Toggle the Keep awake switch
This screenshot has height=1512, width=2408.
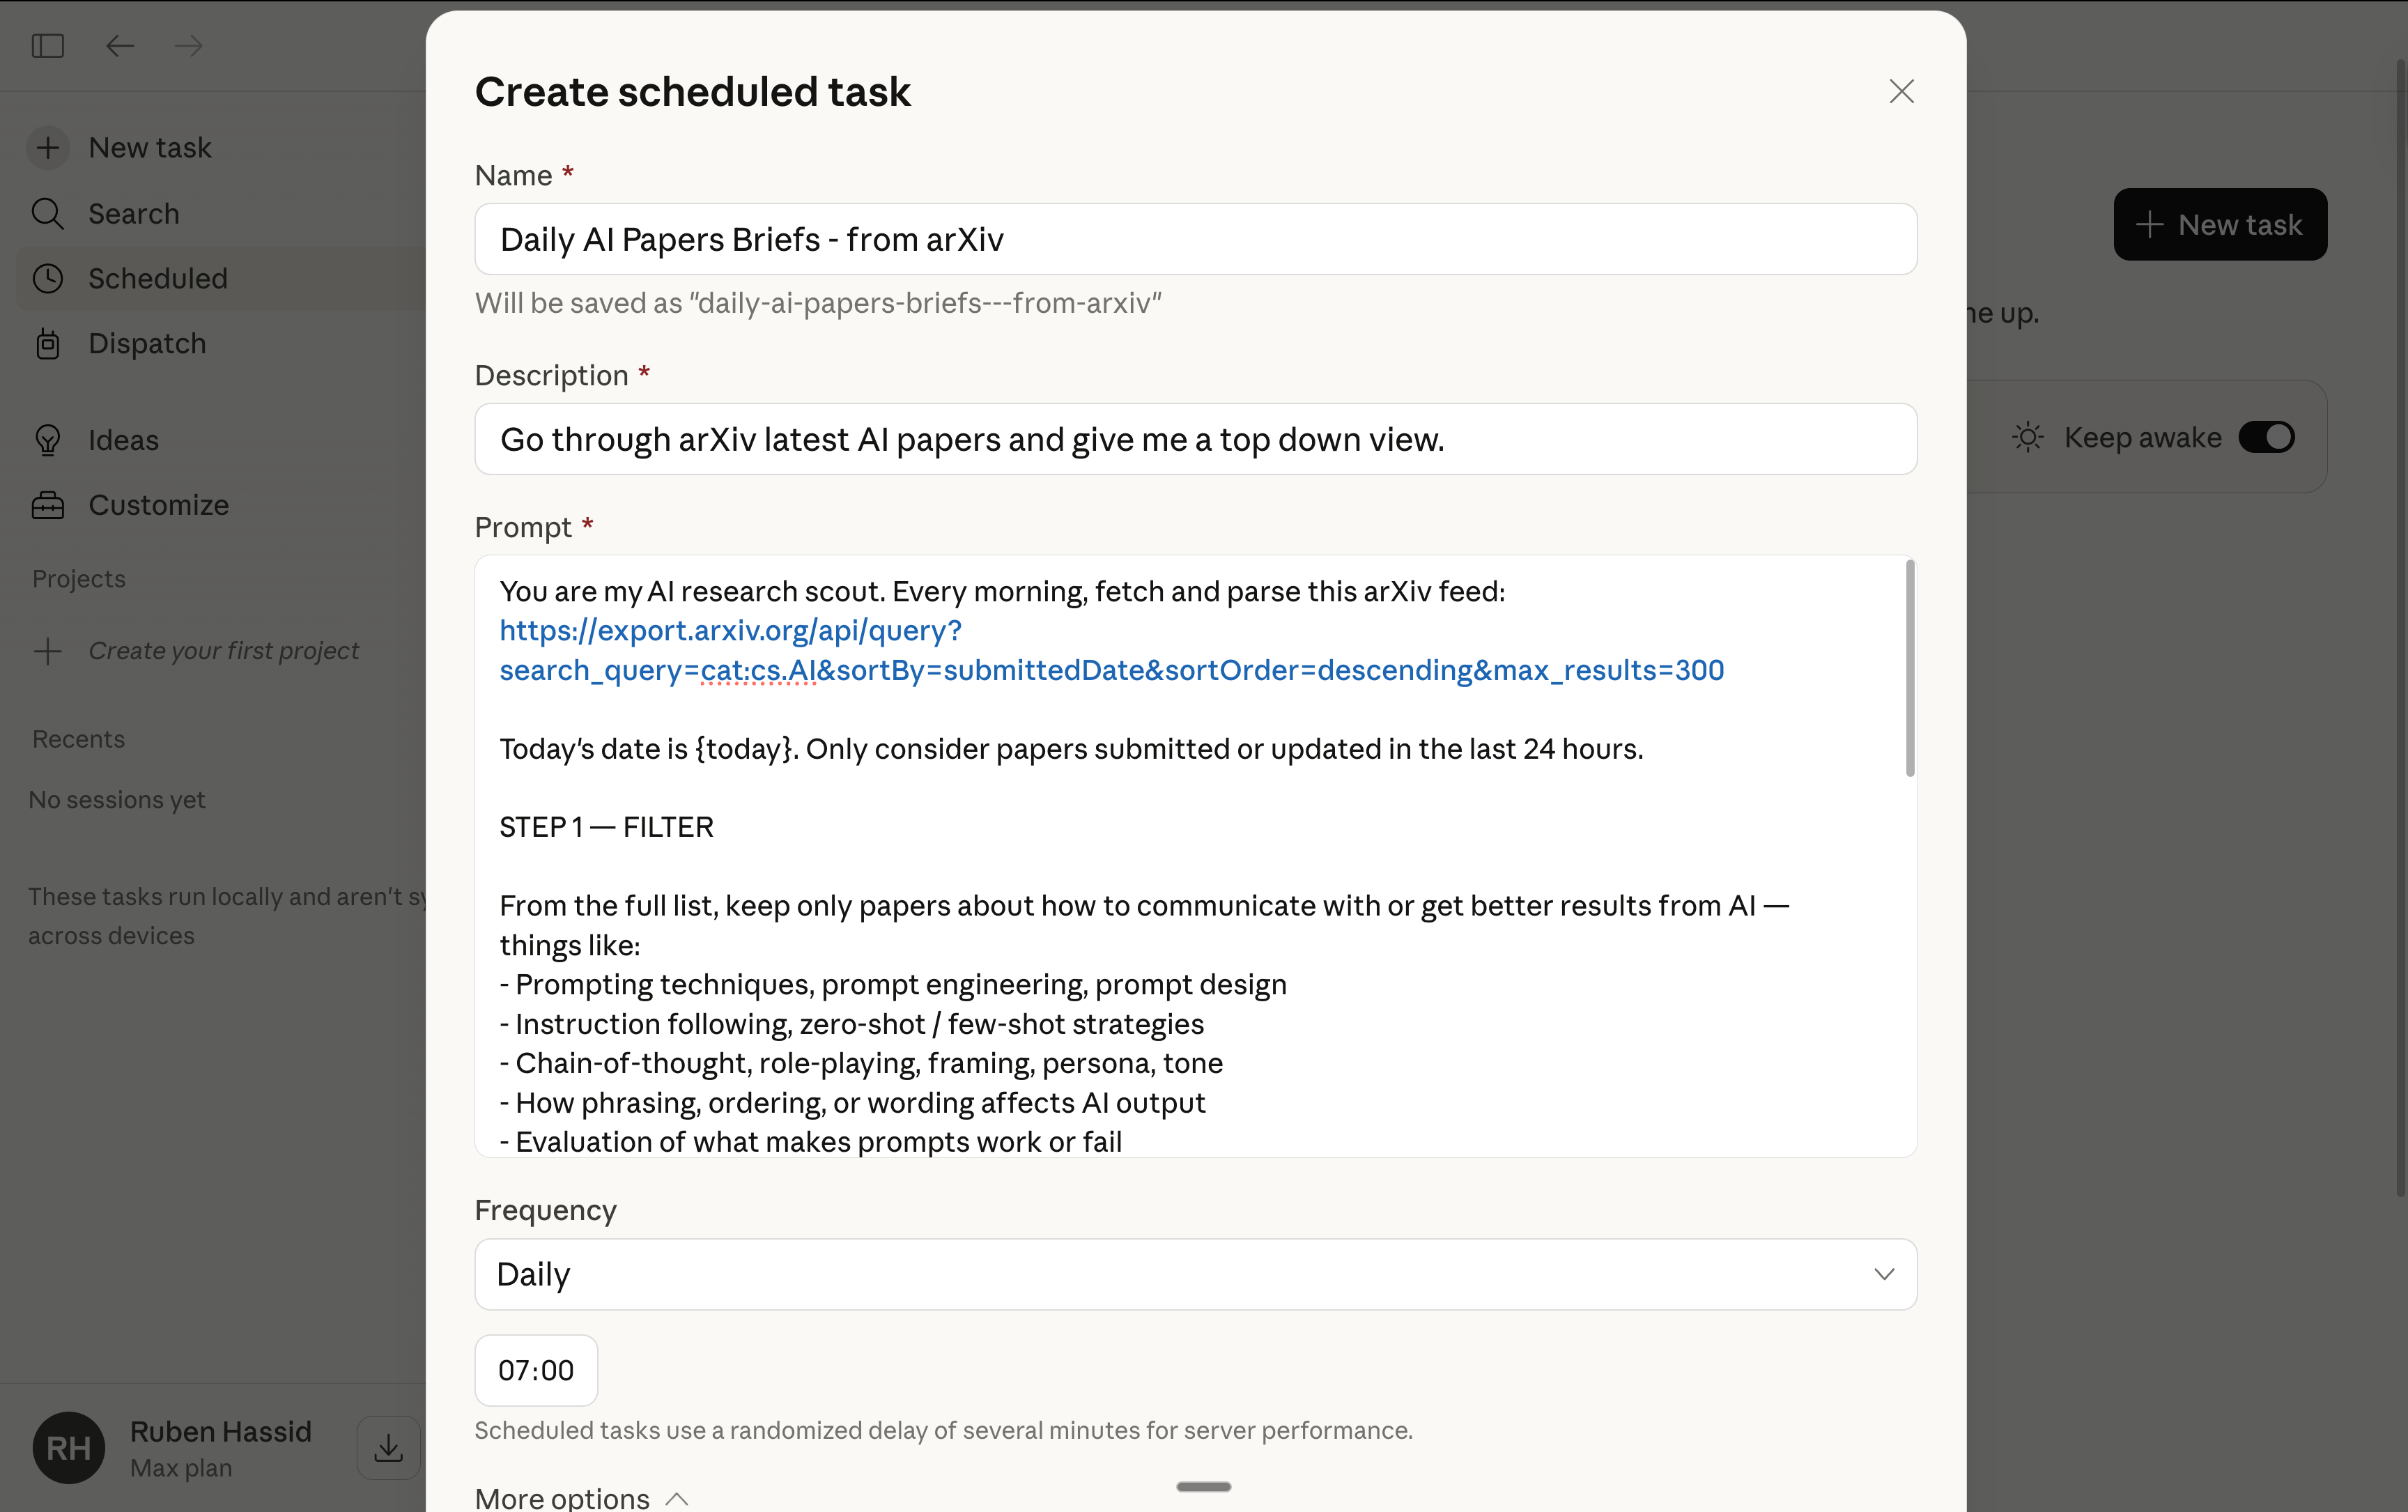2266,437
